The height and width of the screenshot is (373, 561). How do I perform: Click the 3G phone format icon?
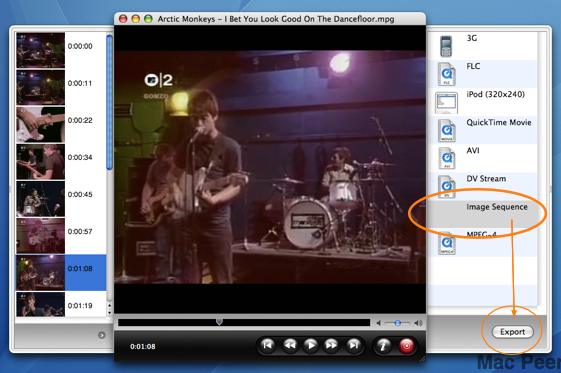coord(445,46)
